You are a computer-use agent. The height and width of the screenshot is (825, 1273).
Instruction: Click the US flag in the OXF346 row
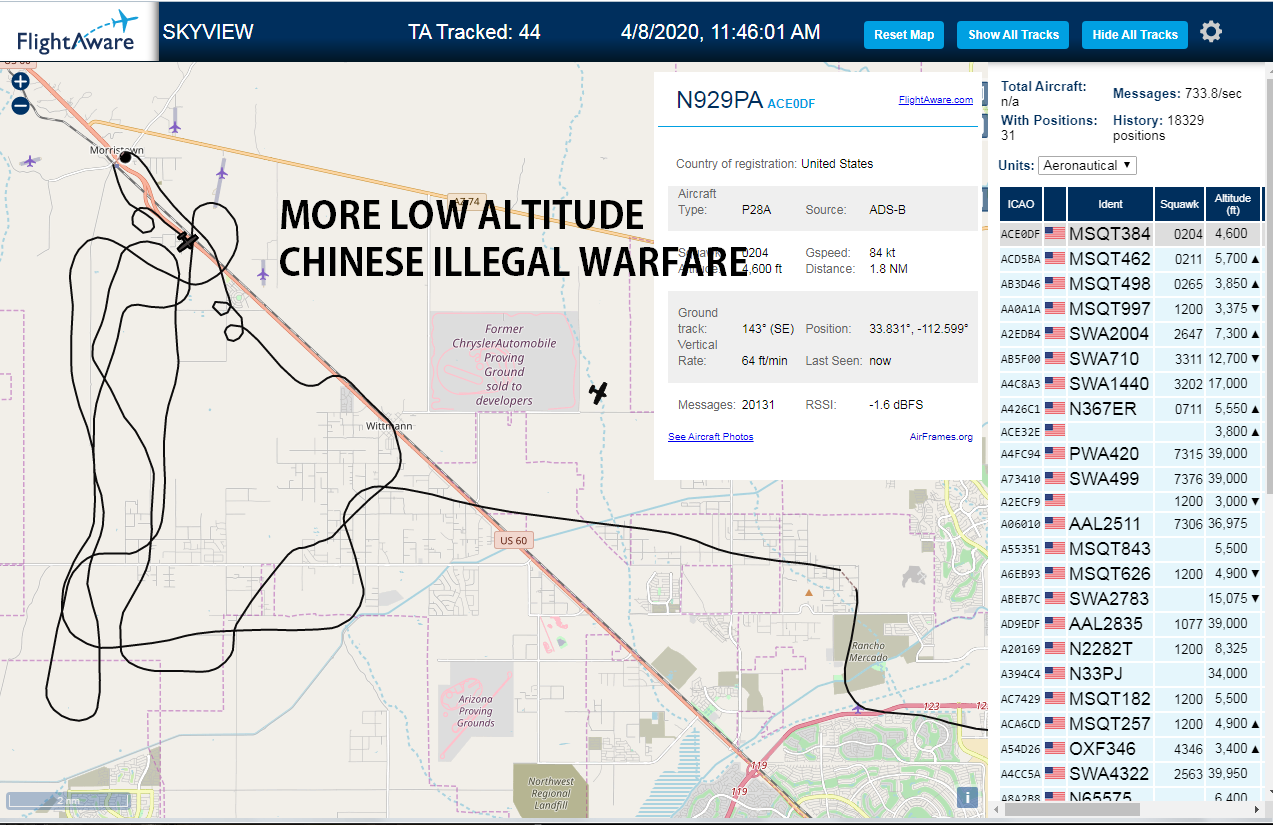pos(1054,749)
